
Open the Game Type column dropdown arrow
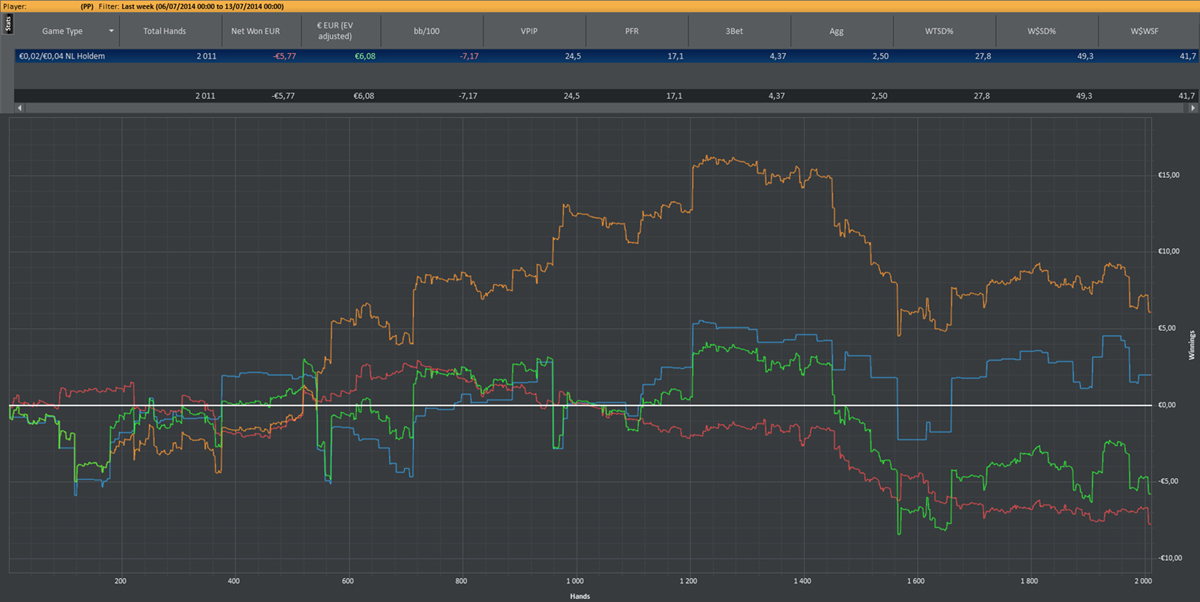click(111, 31)
